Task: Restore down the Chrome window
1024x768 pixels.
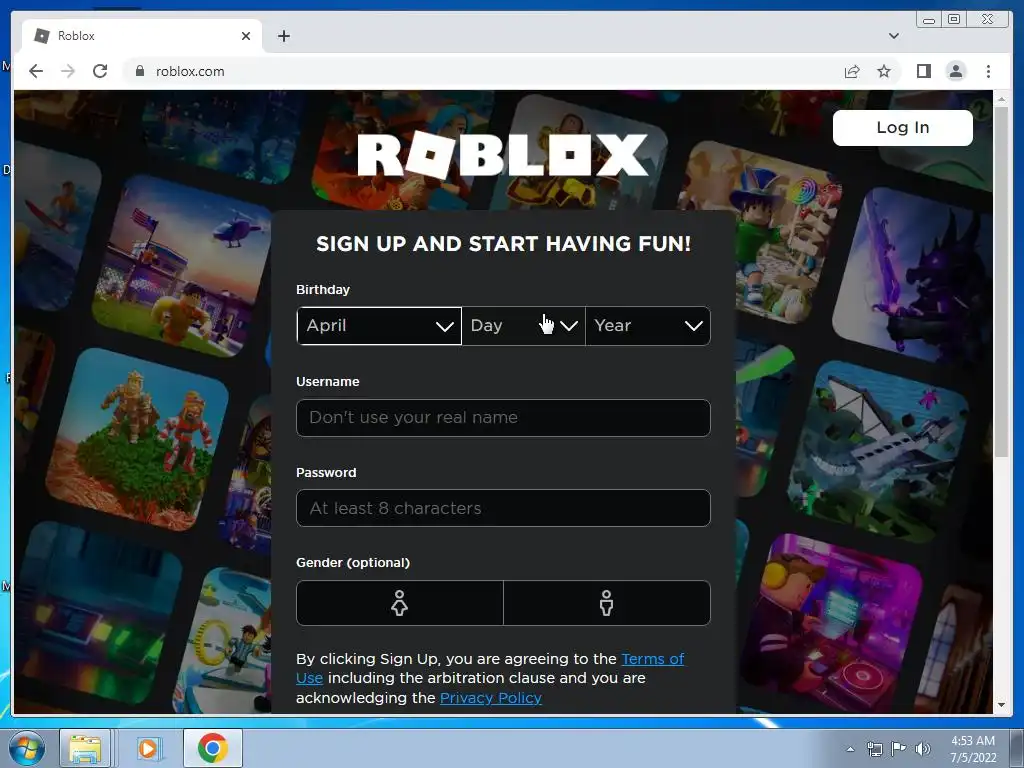Action: (954, 20)
